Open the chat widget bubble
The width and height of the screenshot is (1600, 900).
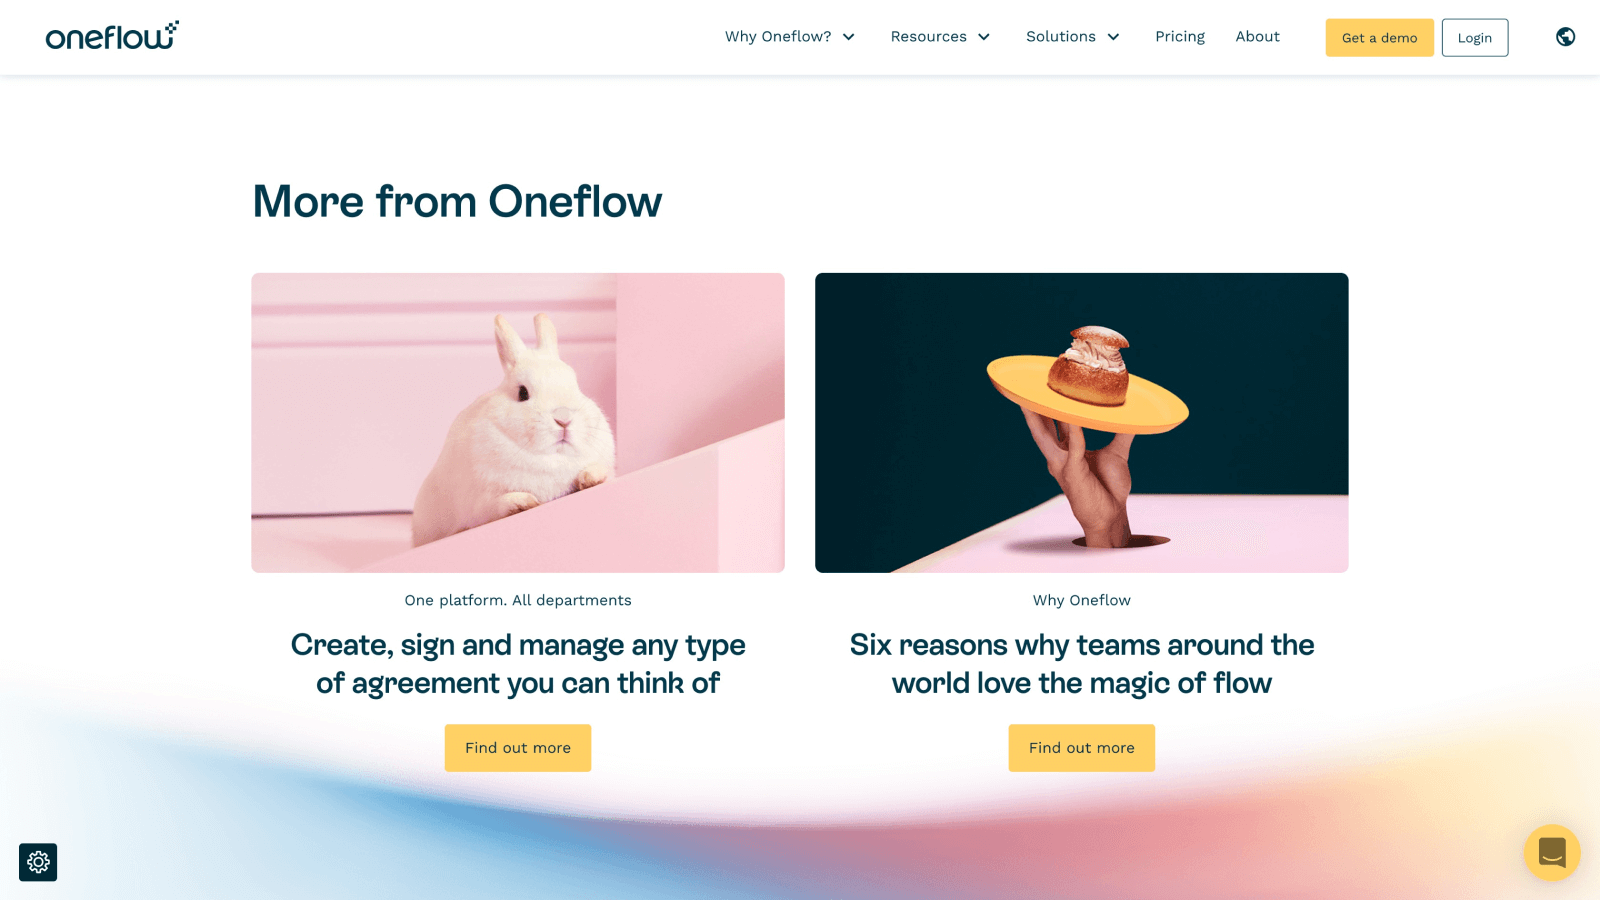[1552, 853]
